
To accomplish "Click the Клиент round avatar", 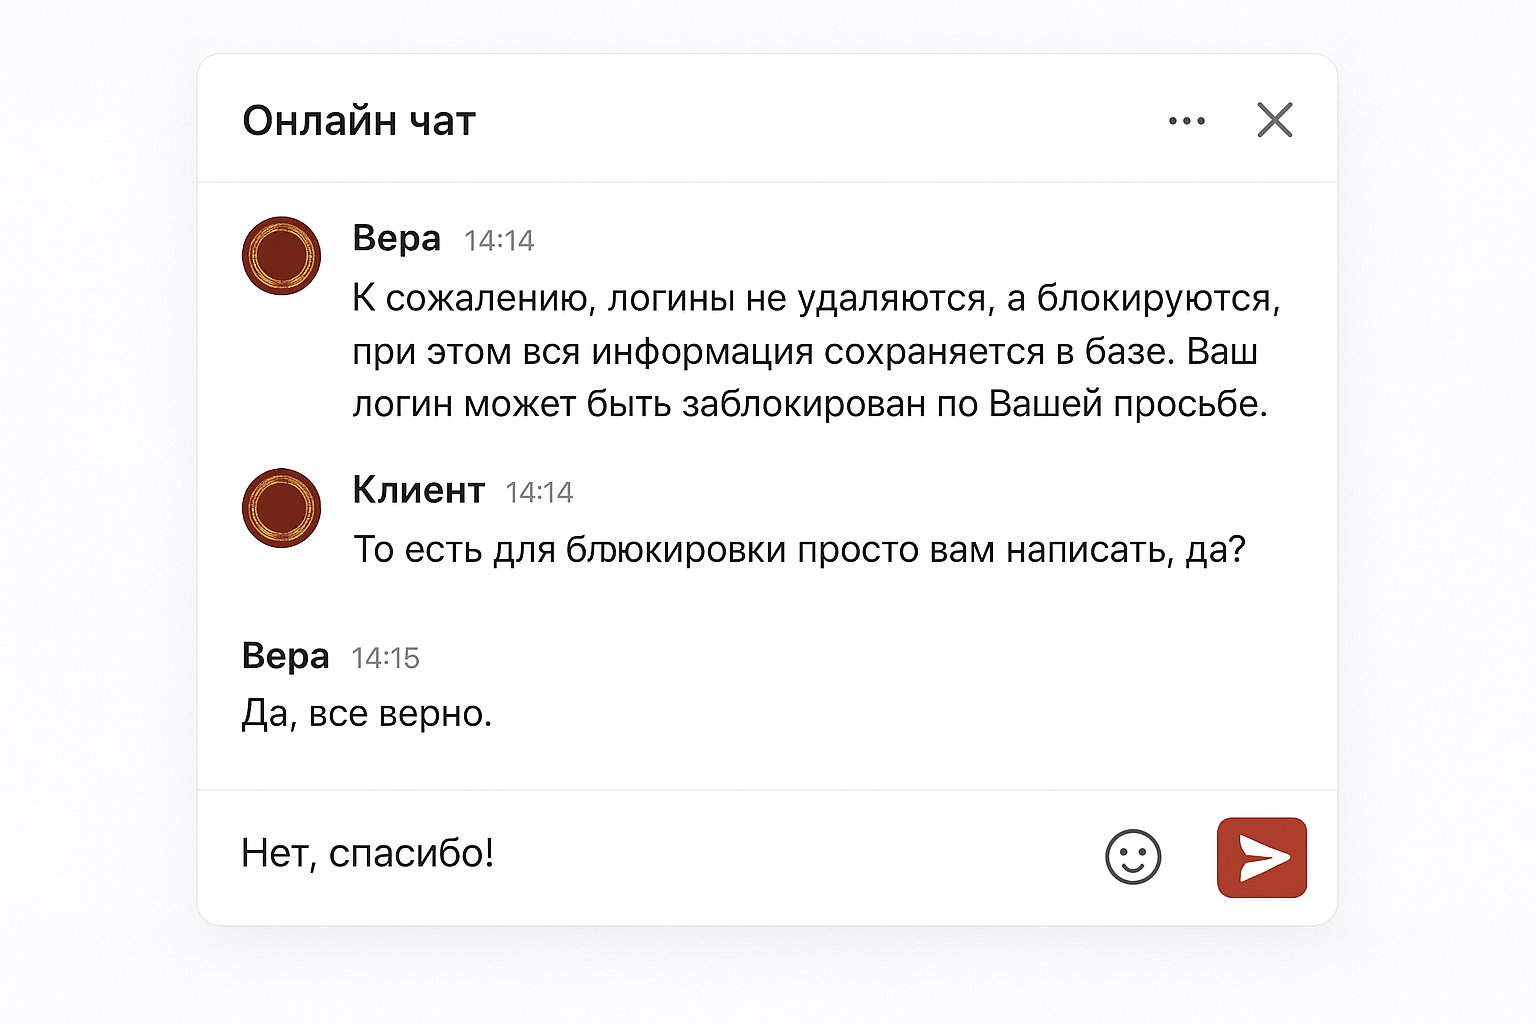I will pos(281,508).
